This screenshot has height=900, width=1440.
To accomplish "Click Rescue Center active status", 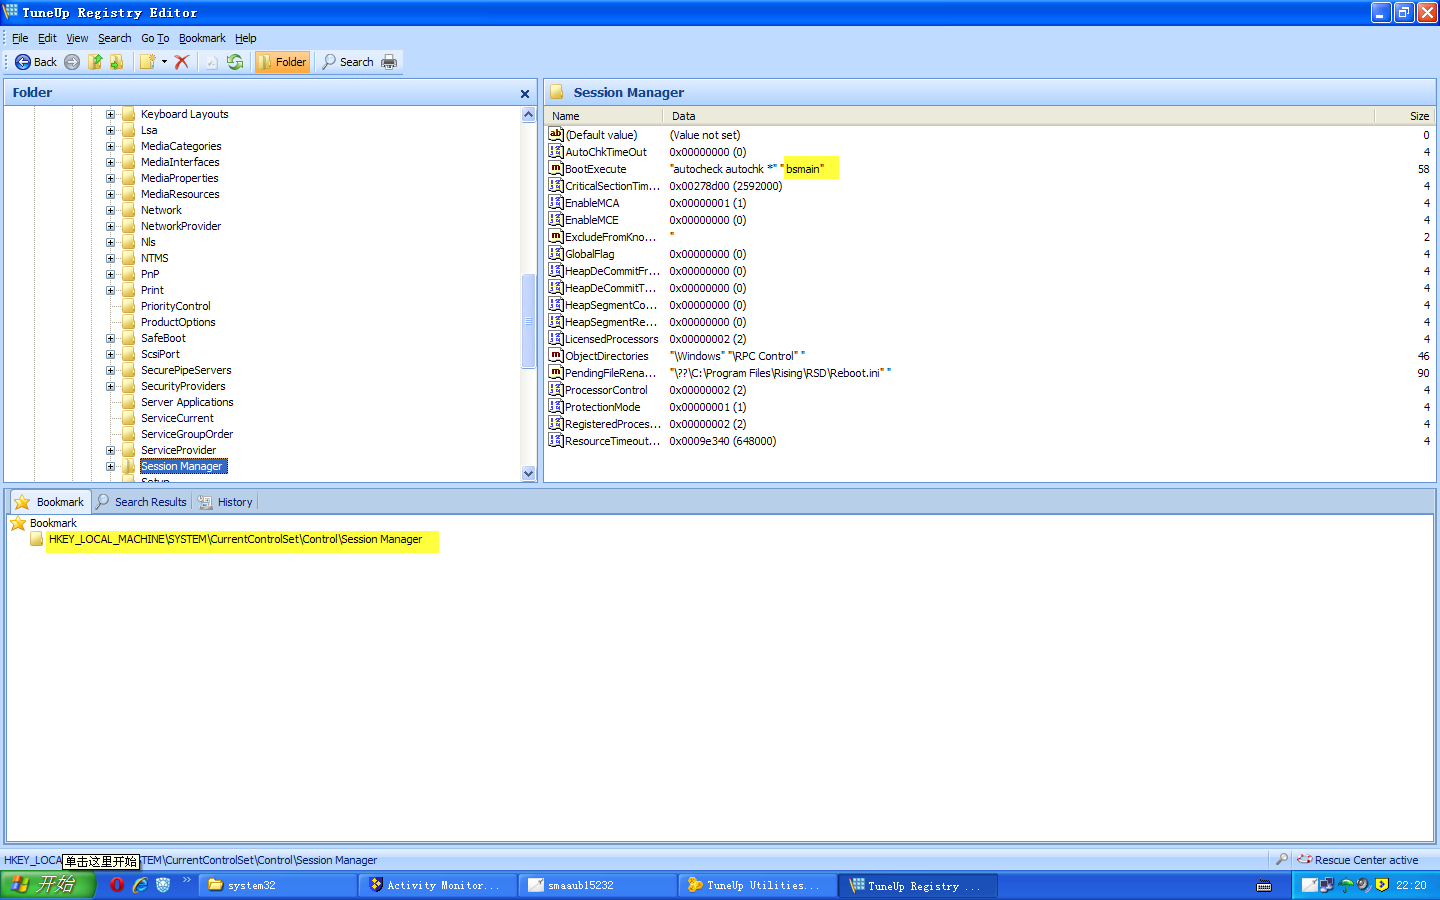I will (x=1358, y=860).
